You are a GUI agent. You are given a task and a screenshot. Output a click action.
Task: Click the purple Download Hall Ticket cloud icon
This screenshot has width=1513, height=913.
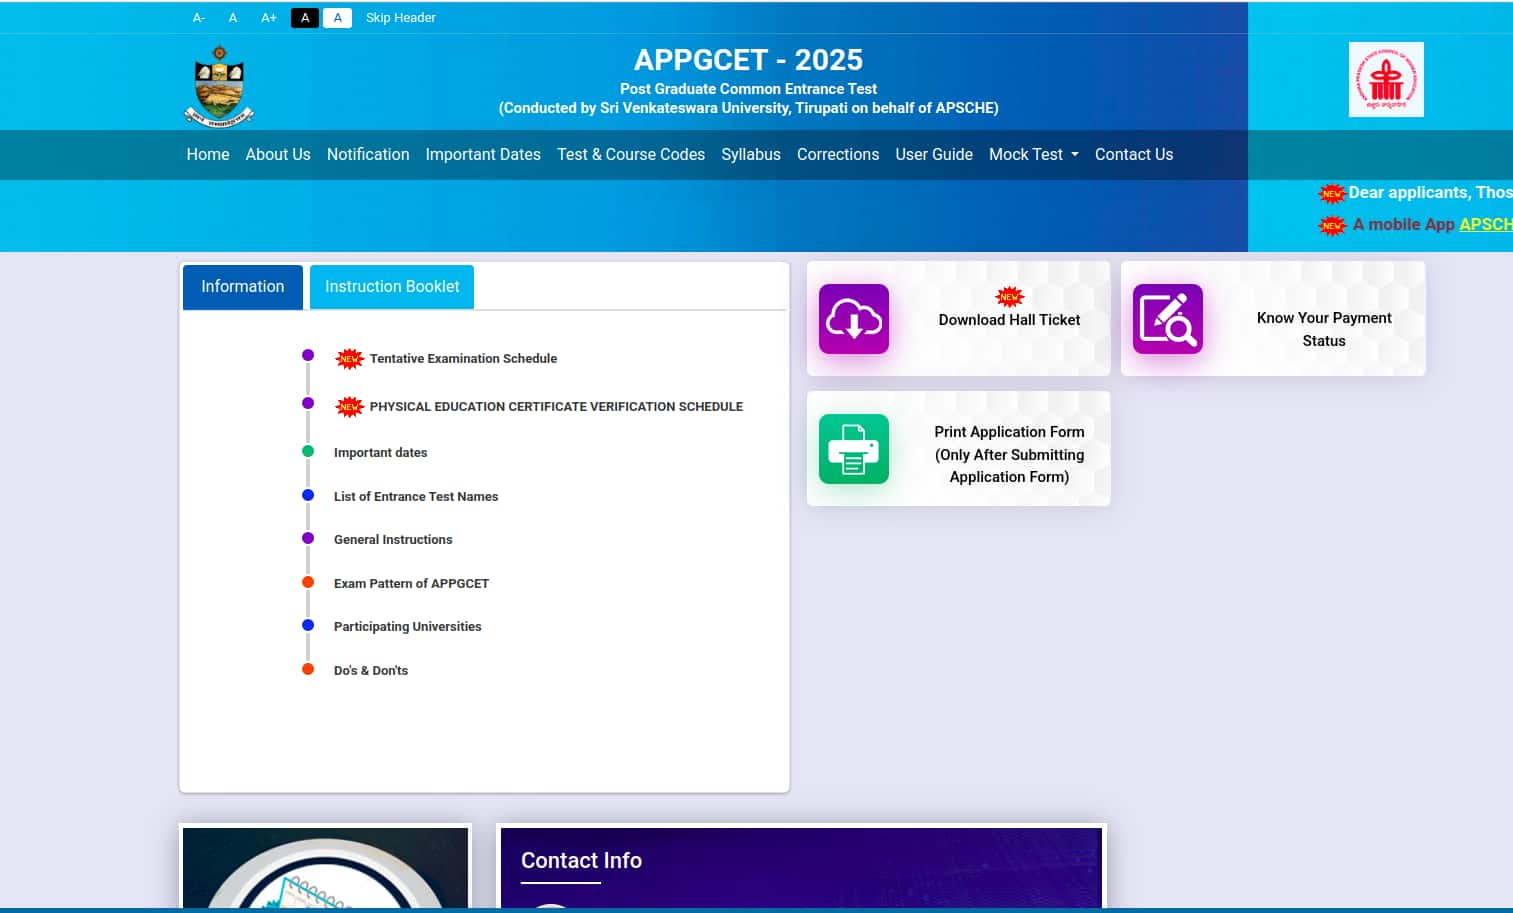pos(853,319)
